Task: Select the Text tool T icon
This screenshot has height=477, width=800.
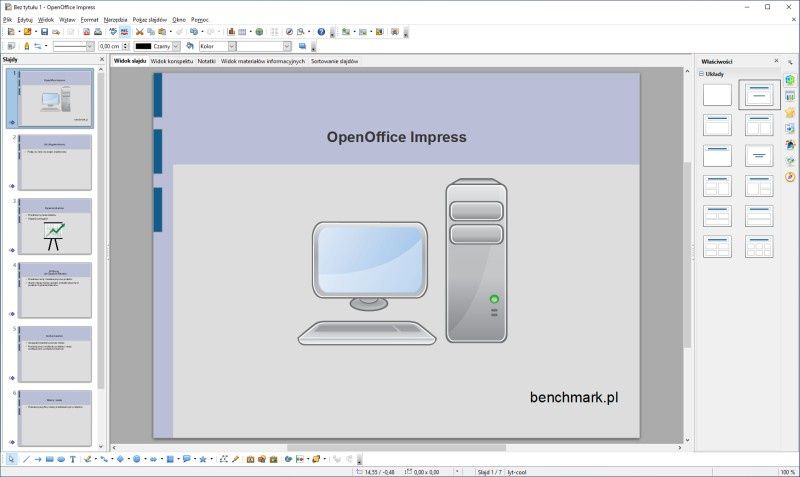Action: point(73,459)
